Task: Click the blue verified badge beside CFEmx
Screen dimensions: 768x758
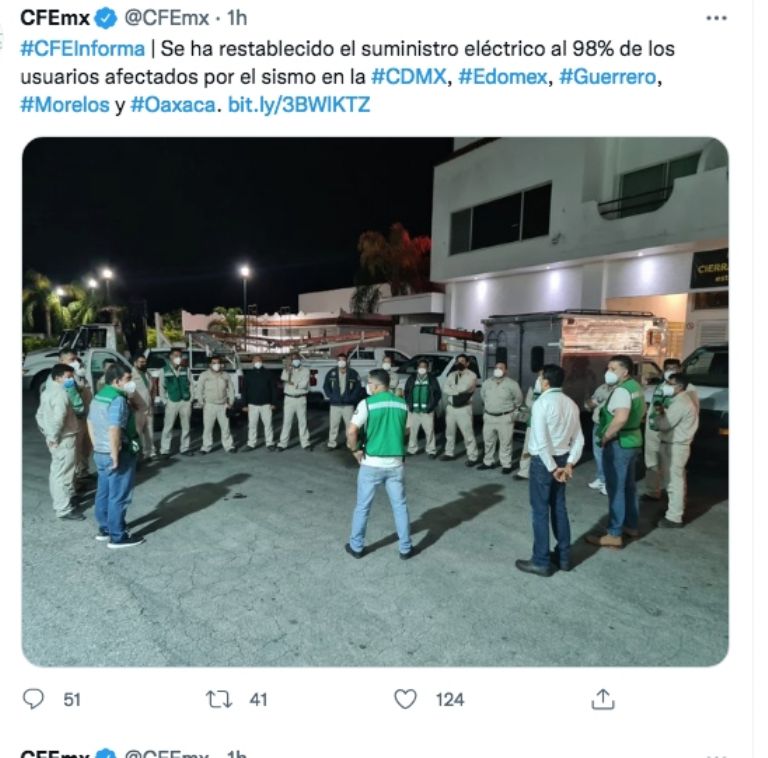Action: click(106, 19)
